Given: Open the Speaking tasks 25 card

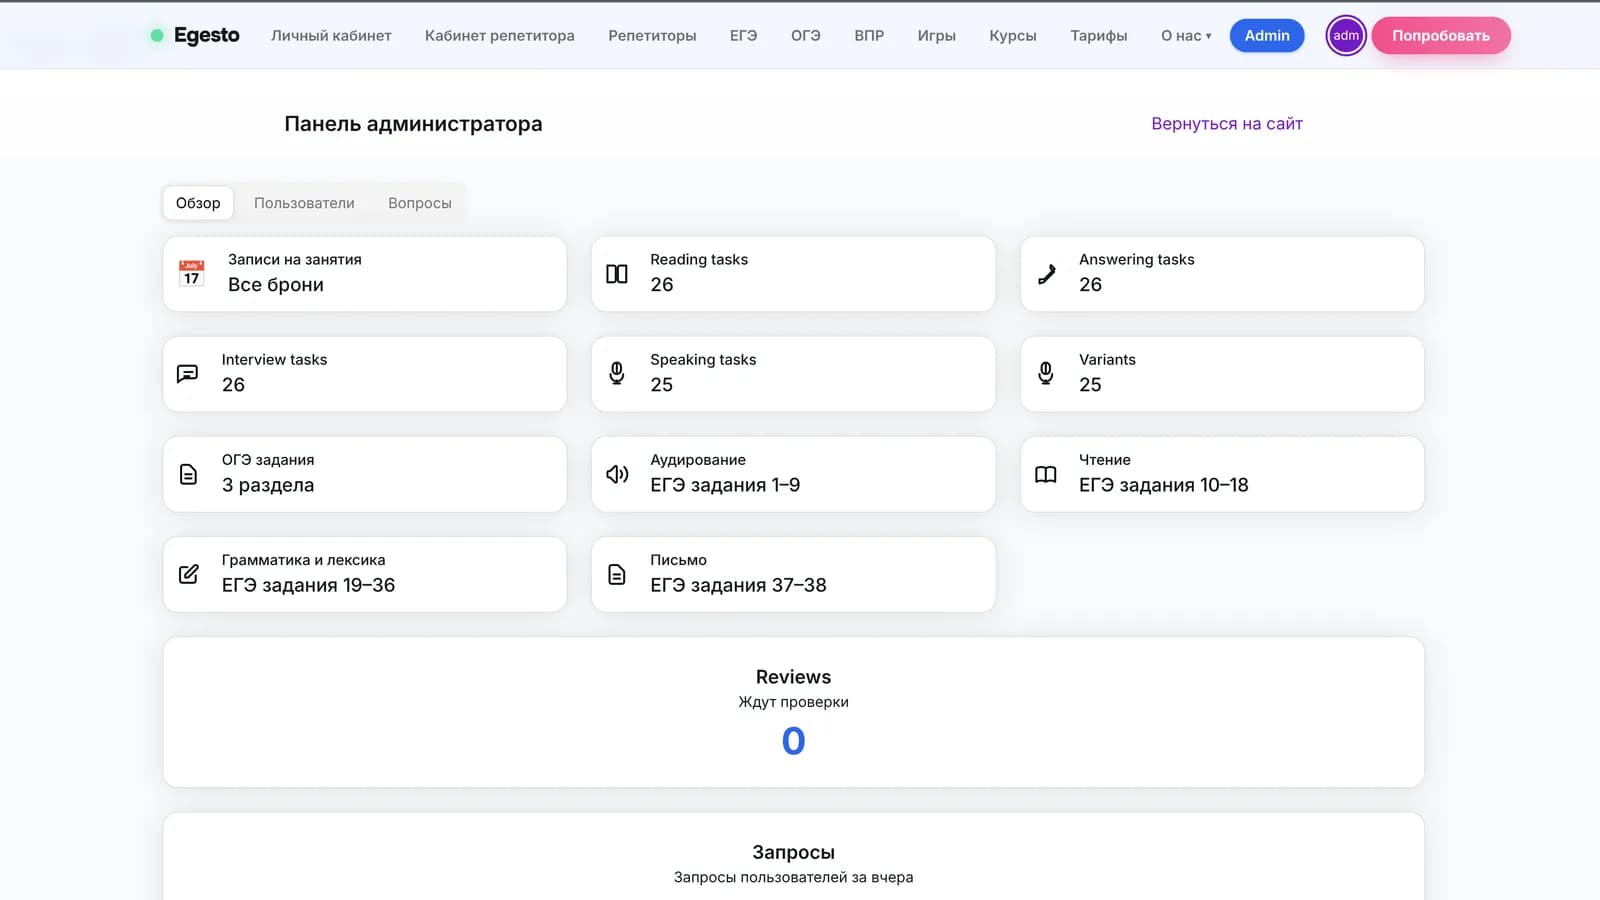Looking at the screenshot, I should [x=793, y=374].
